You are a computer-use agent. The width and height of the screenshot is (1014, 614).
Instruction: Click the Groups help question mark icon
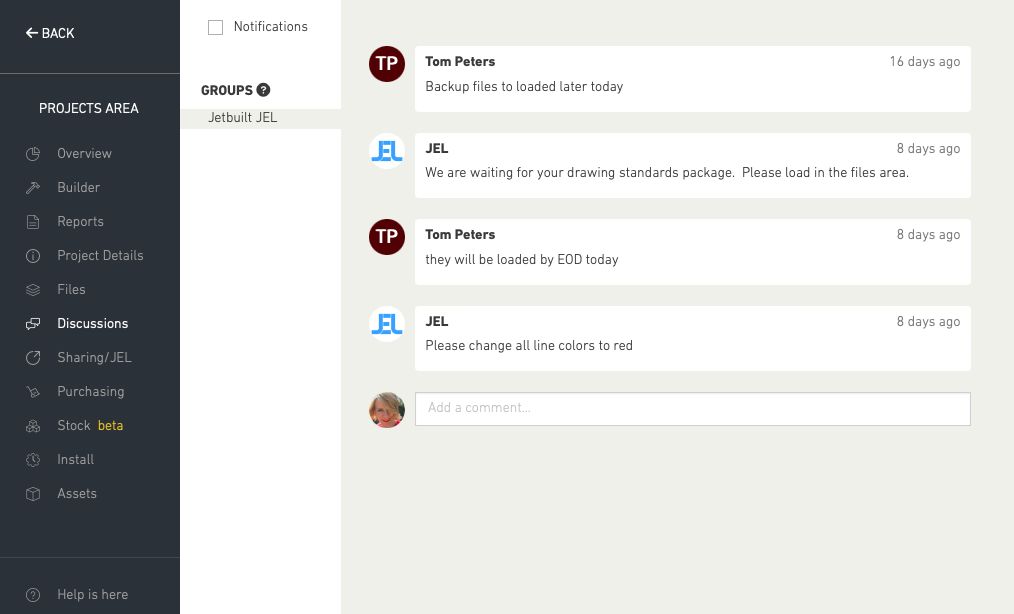pyautogui.click(x=263, y=90)
